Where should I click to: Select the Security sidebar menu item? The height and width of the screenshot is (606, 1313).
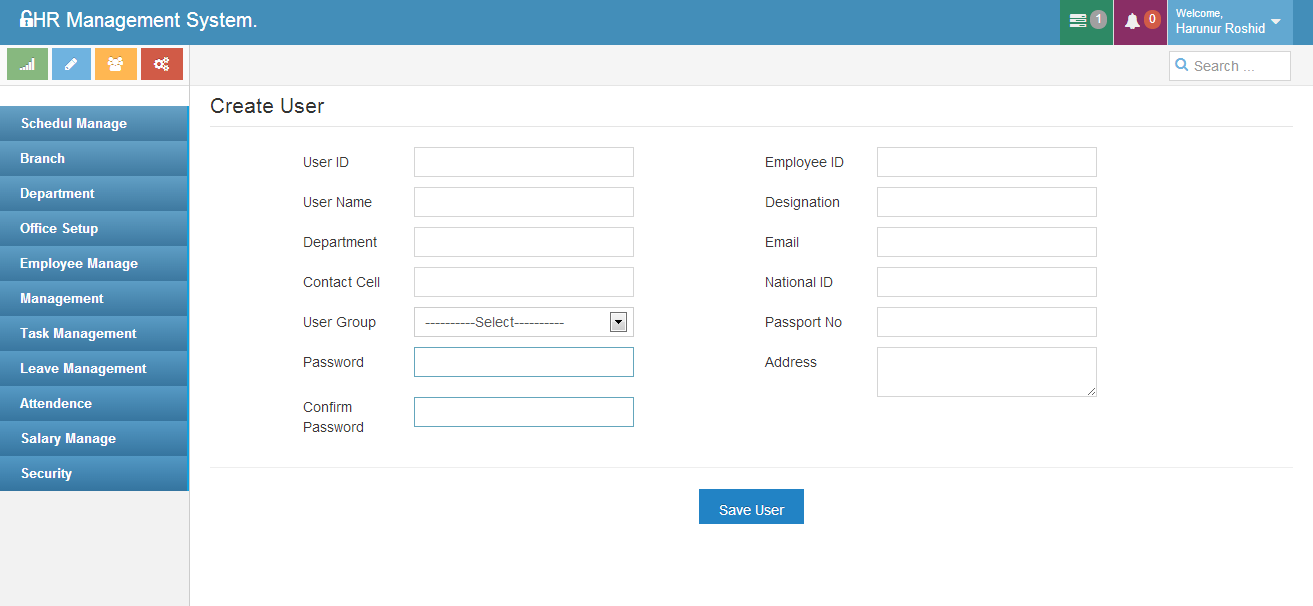(x=46, y=473)
